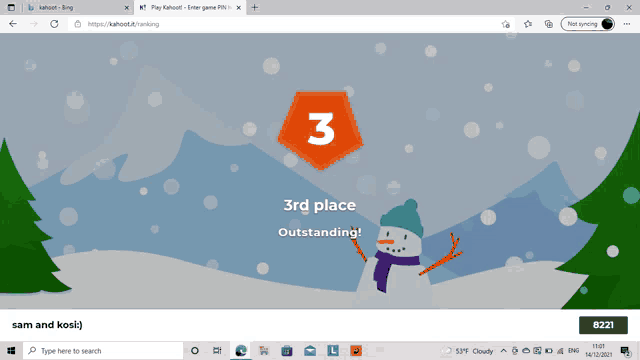Open the Mail app on taskbar
This screenshot has height=360, width=640.
pyautogui.click(x=310, y=351)
